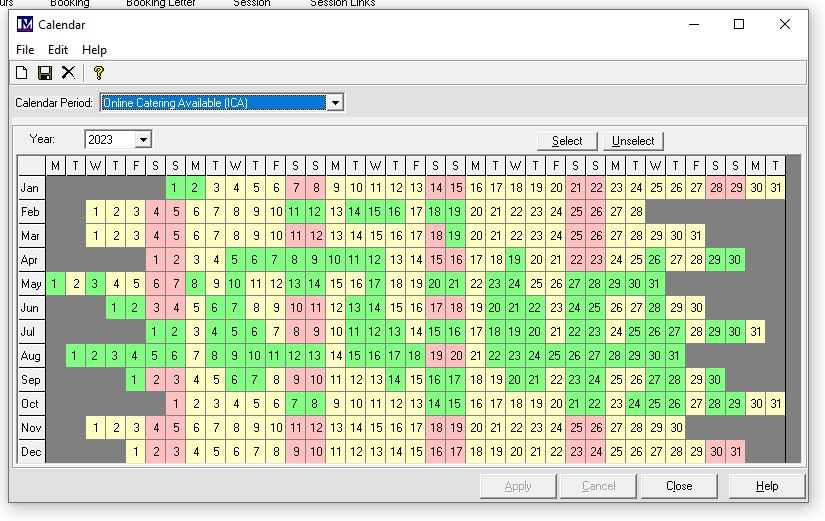Select the Aug row header
Viewport: 825px width, 521px height.
click(x=32, y=356)
